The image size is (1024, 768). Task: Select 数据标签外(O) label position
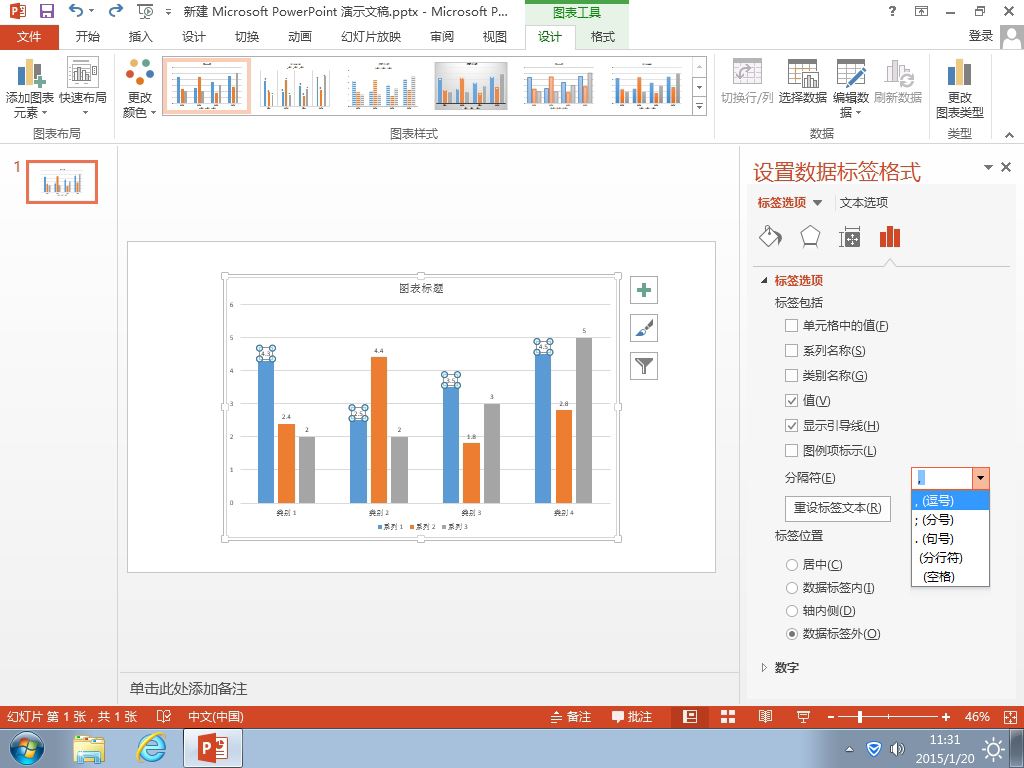792,633
